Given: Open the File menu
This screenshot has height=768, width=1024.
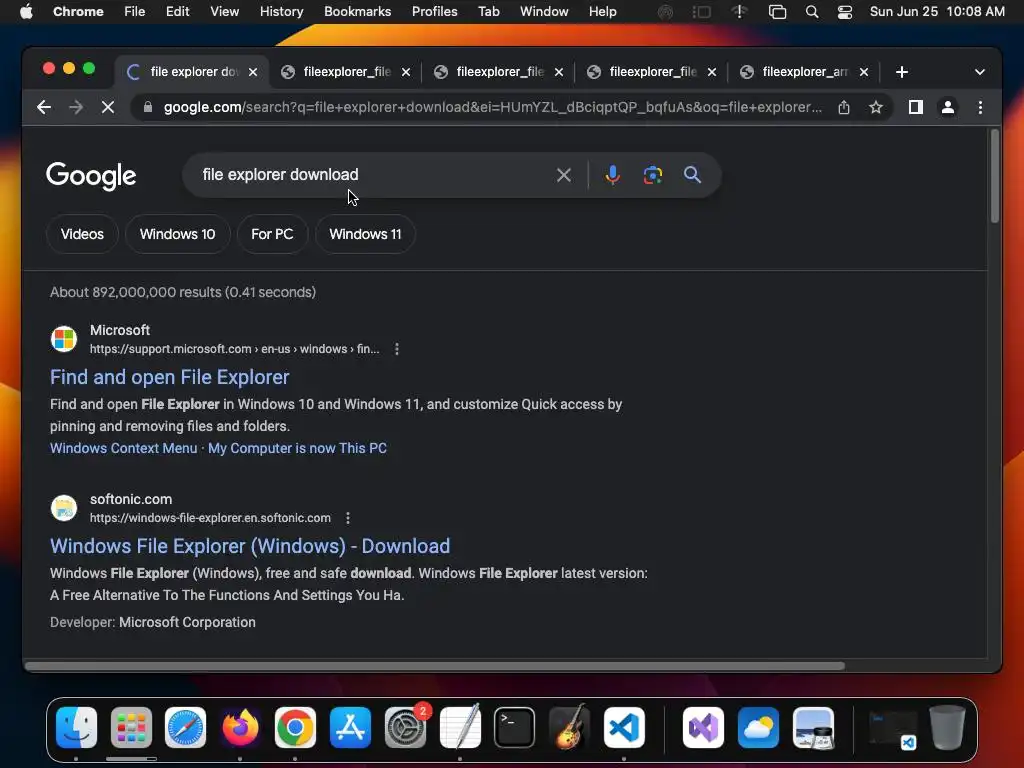Looking at the screenshot, I should pos(135,12).
